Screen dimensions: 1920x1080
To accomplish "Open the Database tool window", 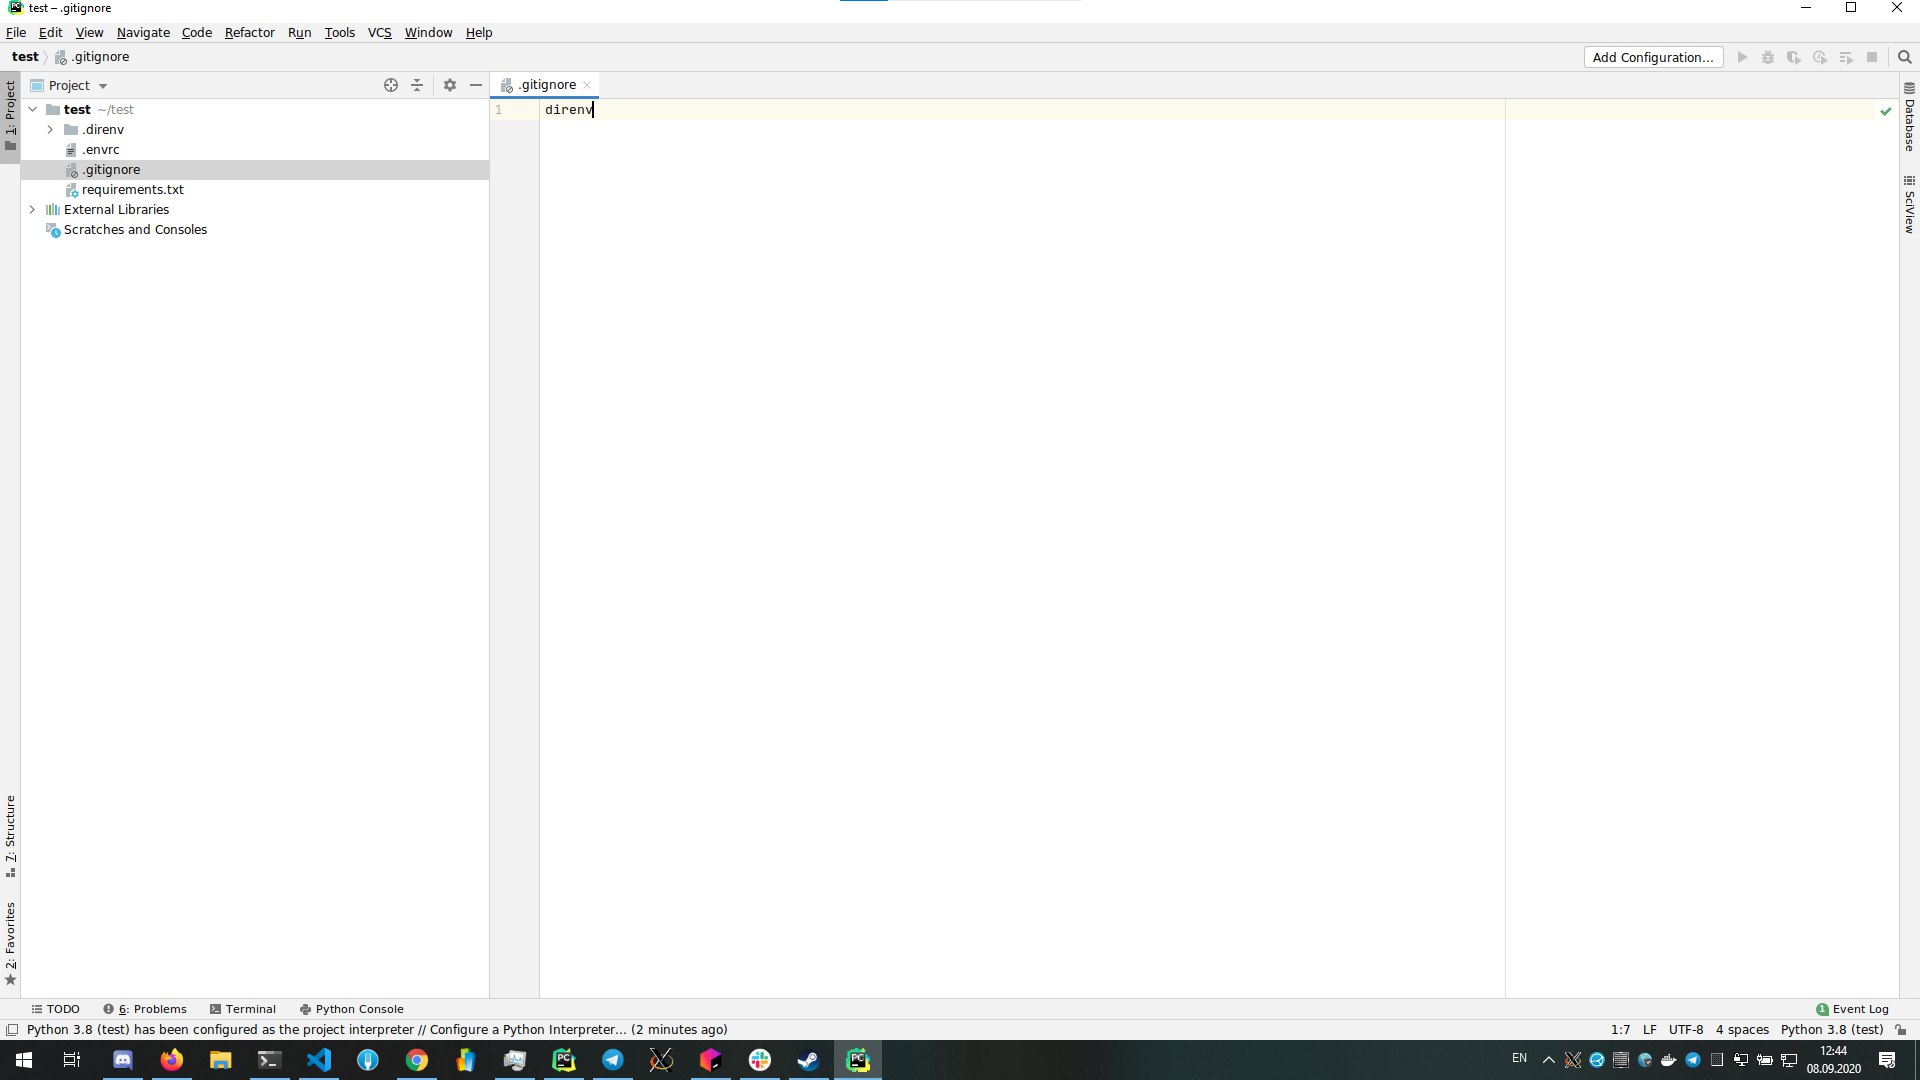I will click(1909, 117).
